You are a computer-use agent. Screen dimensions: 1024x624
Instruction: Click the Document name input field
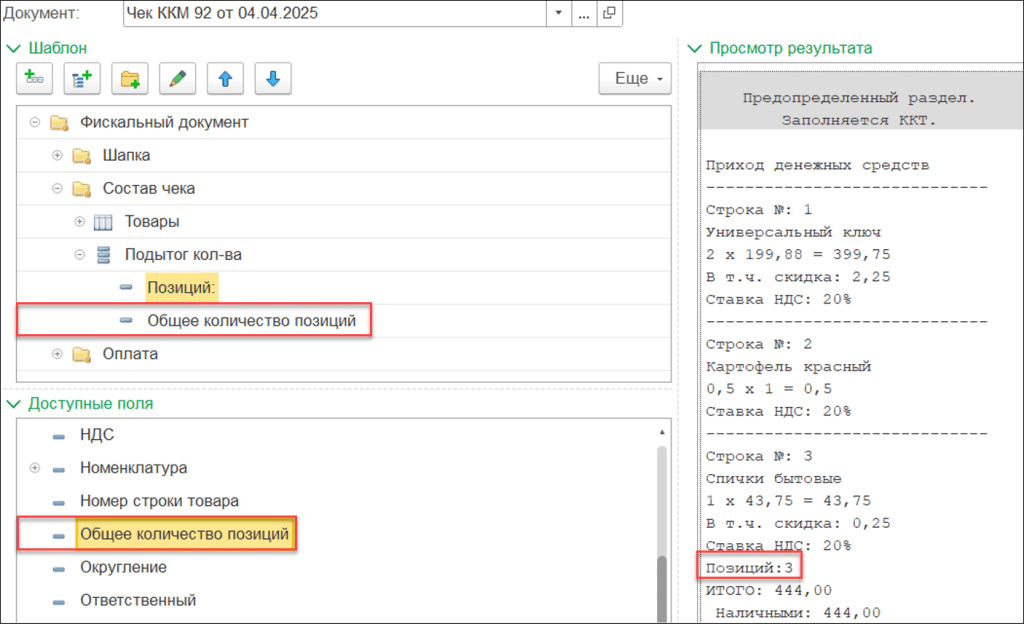click(335, 14)
